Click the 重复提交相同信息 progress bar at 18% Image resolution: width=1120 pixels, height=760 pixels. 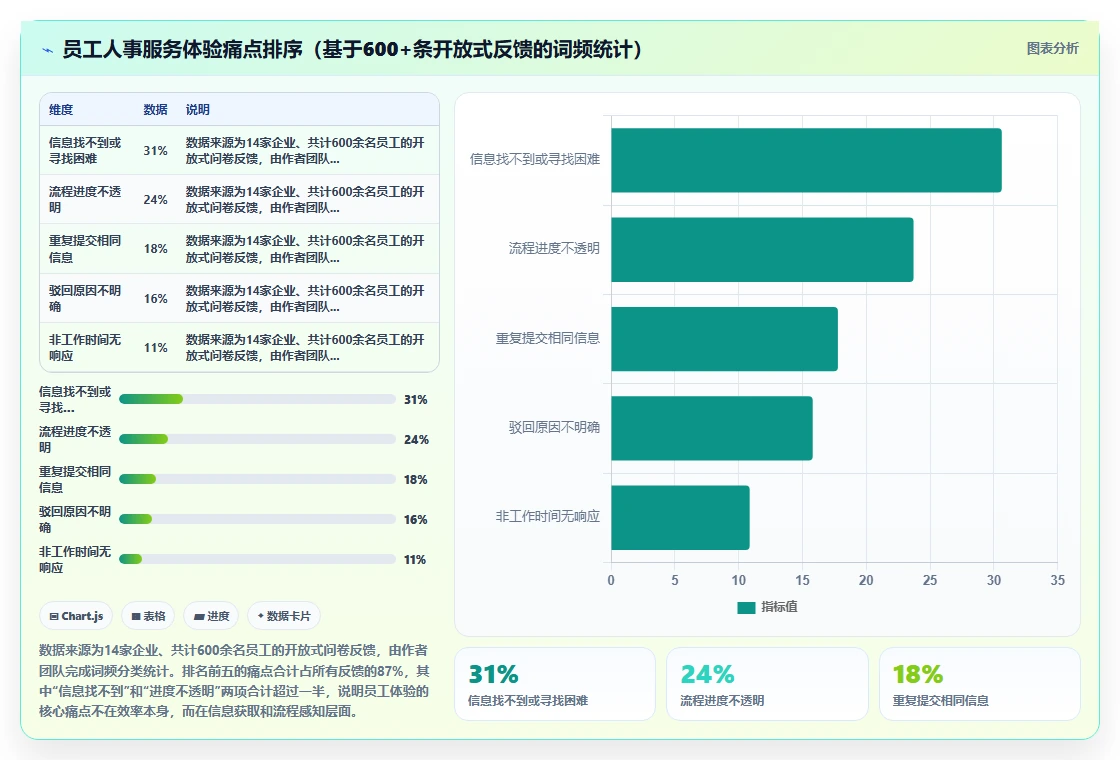pos(257,479)
